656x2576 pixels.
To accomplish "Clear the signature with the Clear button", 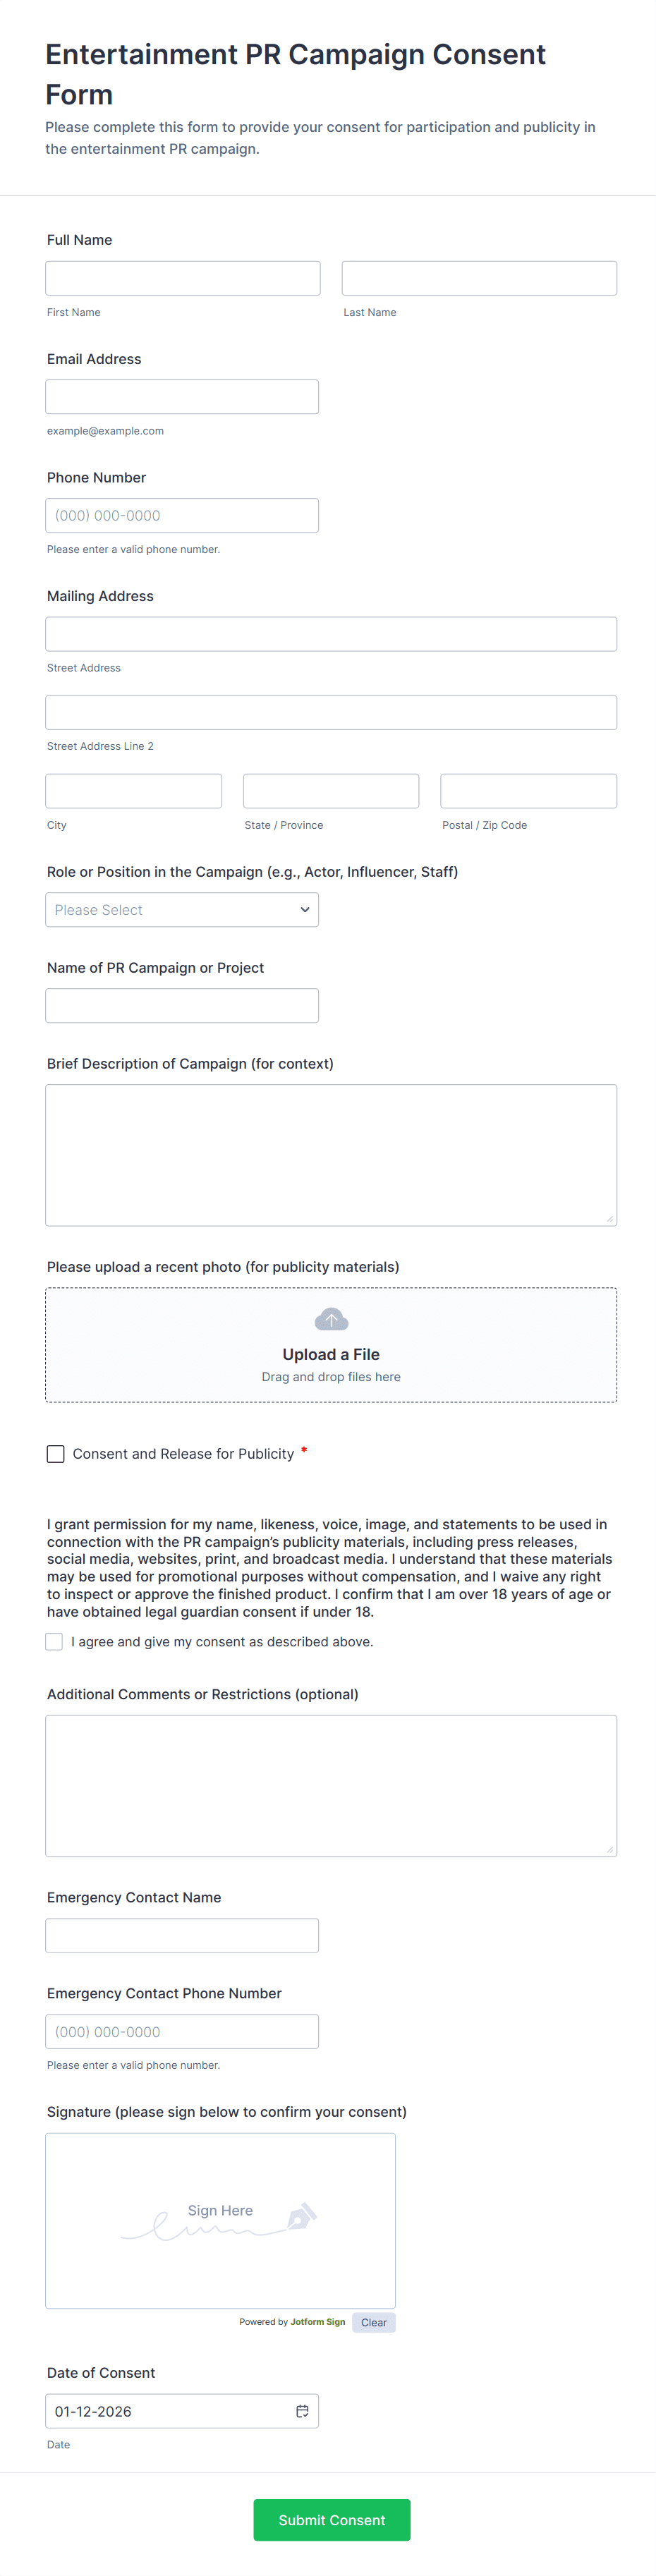I will 374,2322.
